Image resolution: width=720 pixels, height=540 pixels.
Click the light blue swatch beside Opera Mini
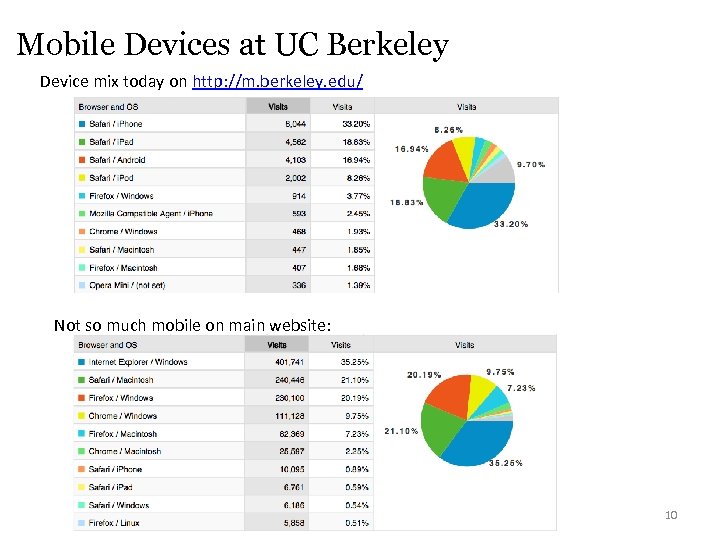coord(81,285)
